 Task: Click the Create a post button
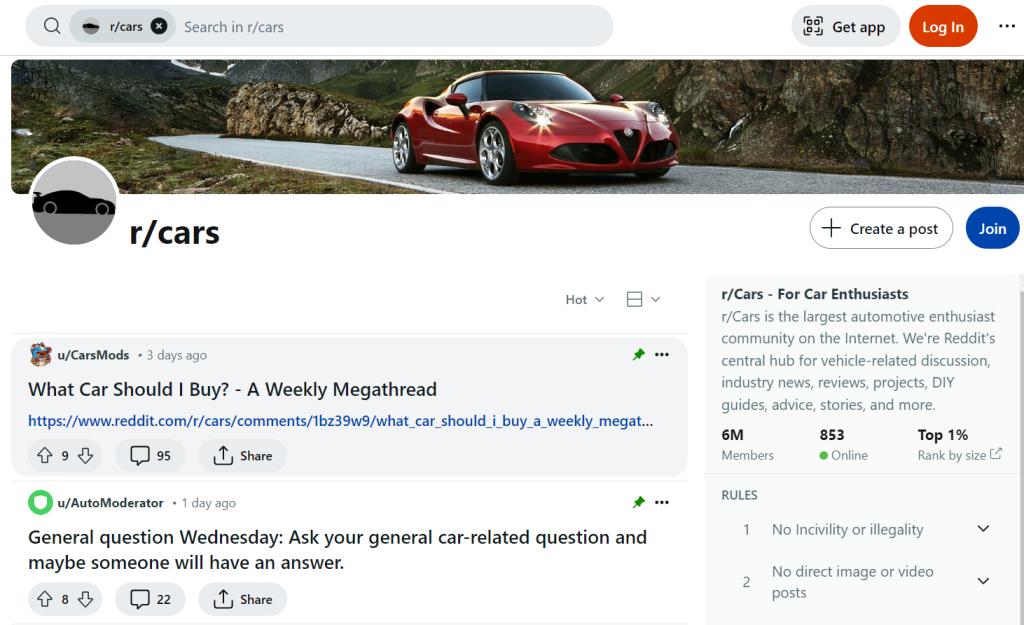click(881, 229)
